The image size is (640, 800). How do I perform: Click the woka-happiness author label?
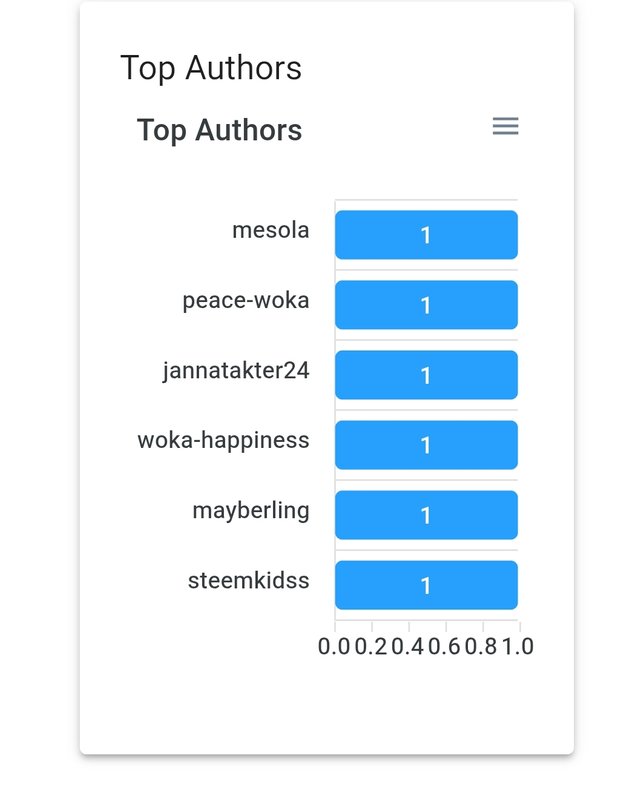(224, 441)
